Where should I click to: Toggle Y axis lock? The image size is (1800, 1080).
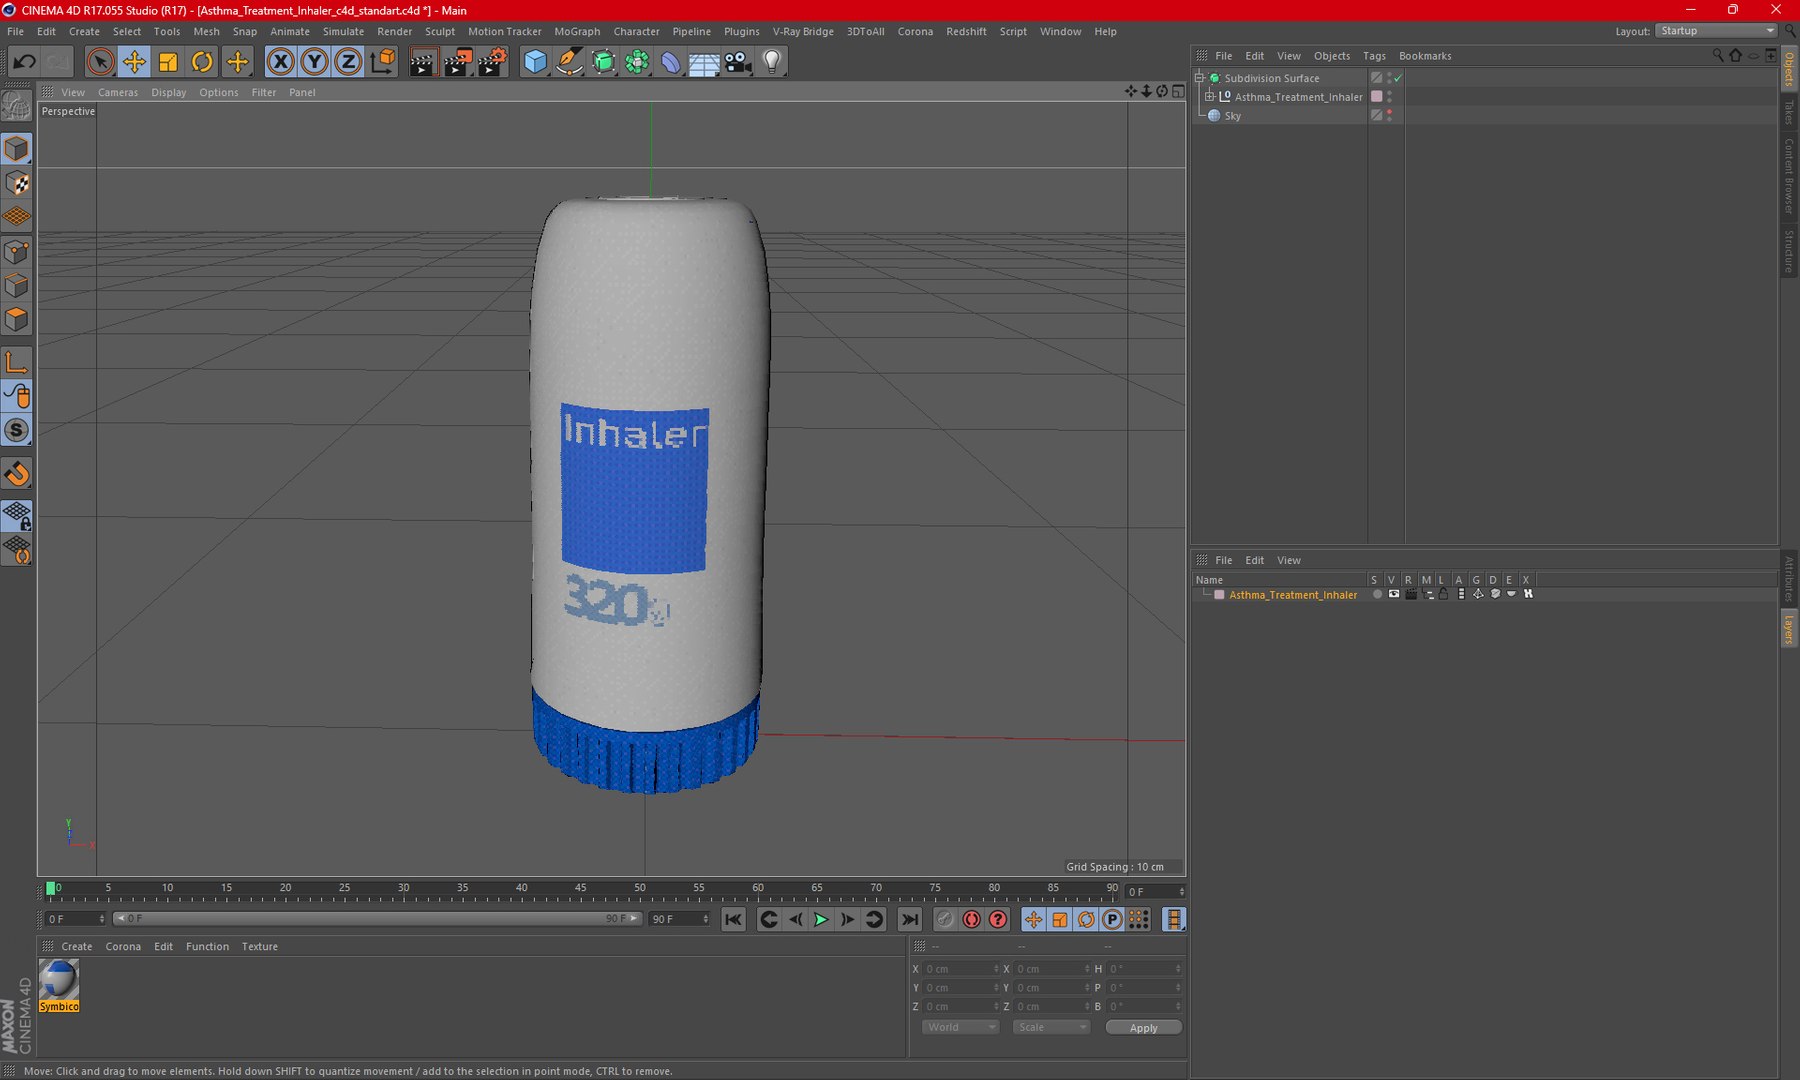(x=314, y=62)
